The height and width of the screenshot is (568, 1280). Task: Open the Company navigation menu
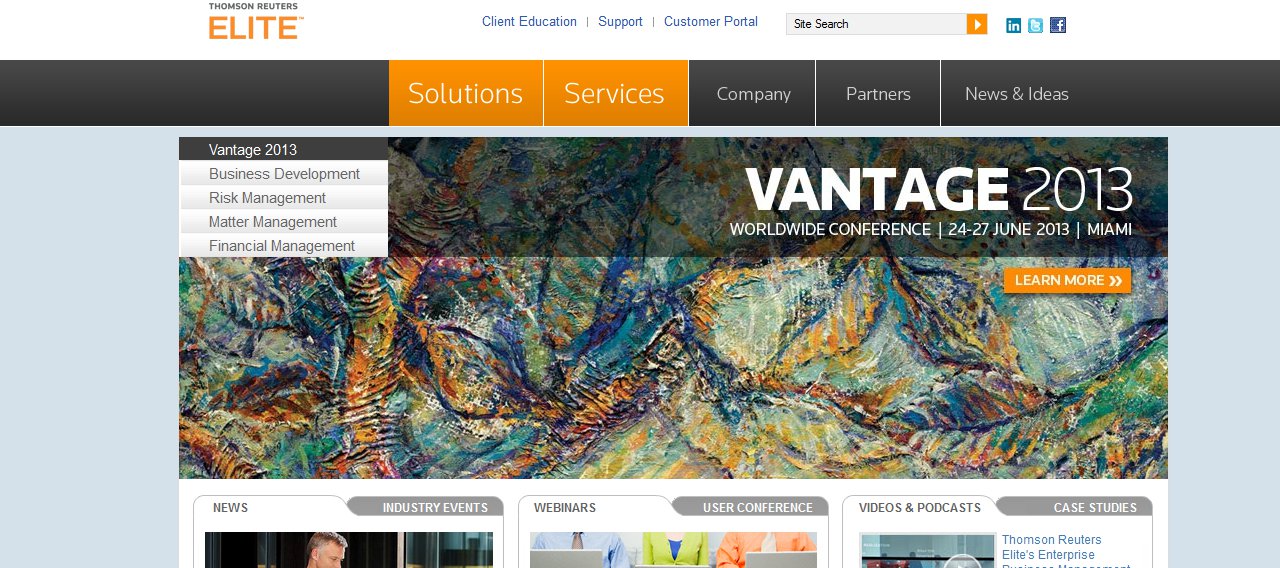[753, 93]
